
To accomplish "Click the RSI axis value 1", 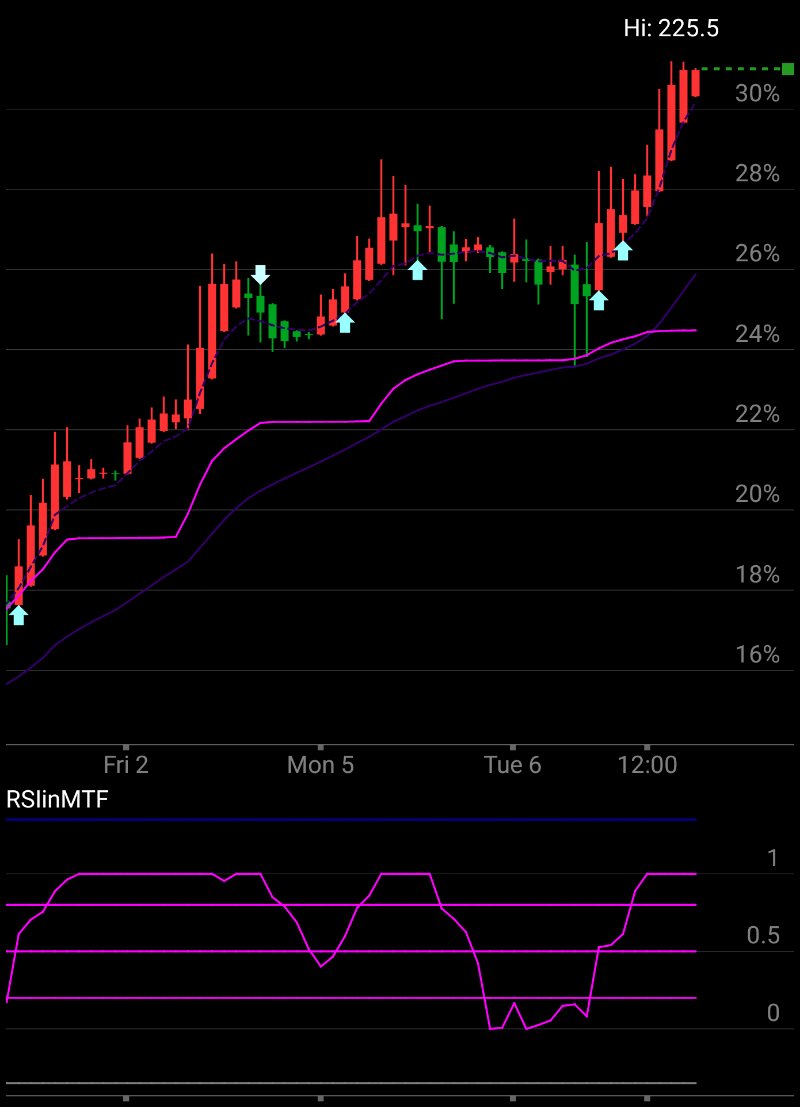I will tap(772, 858).
